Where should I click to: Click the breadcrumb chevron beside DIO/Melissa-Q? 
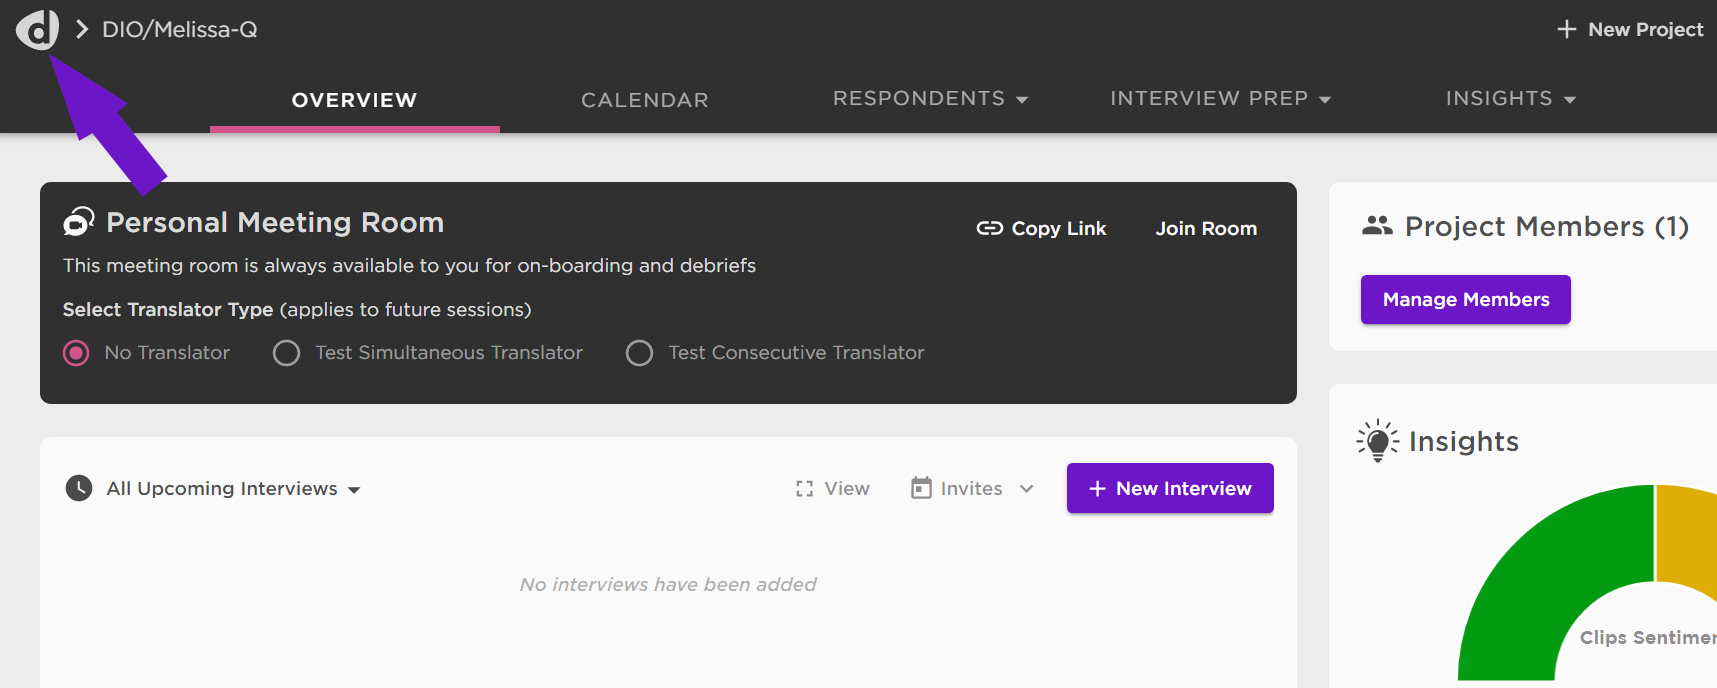(x=82, y=30)
